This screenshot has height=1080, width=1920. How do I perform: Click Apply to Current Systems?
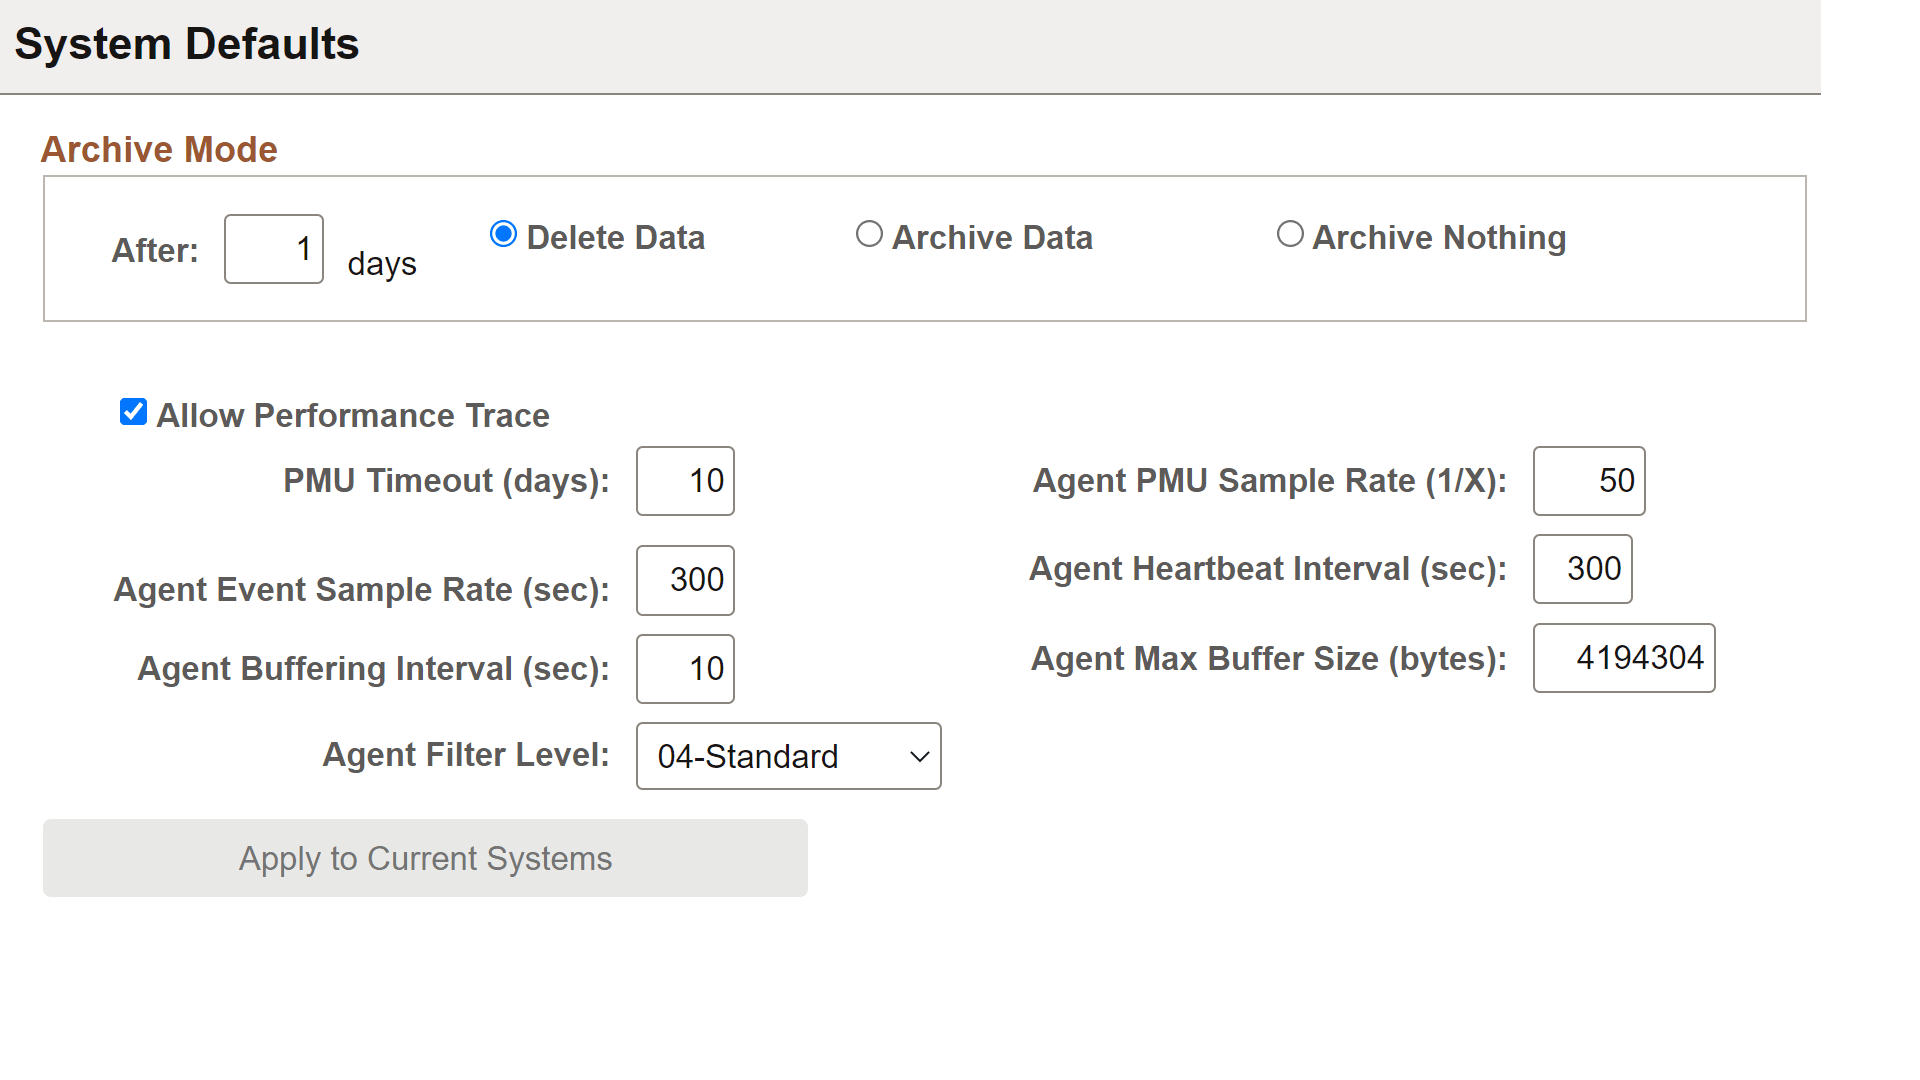point(424,857)
